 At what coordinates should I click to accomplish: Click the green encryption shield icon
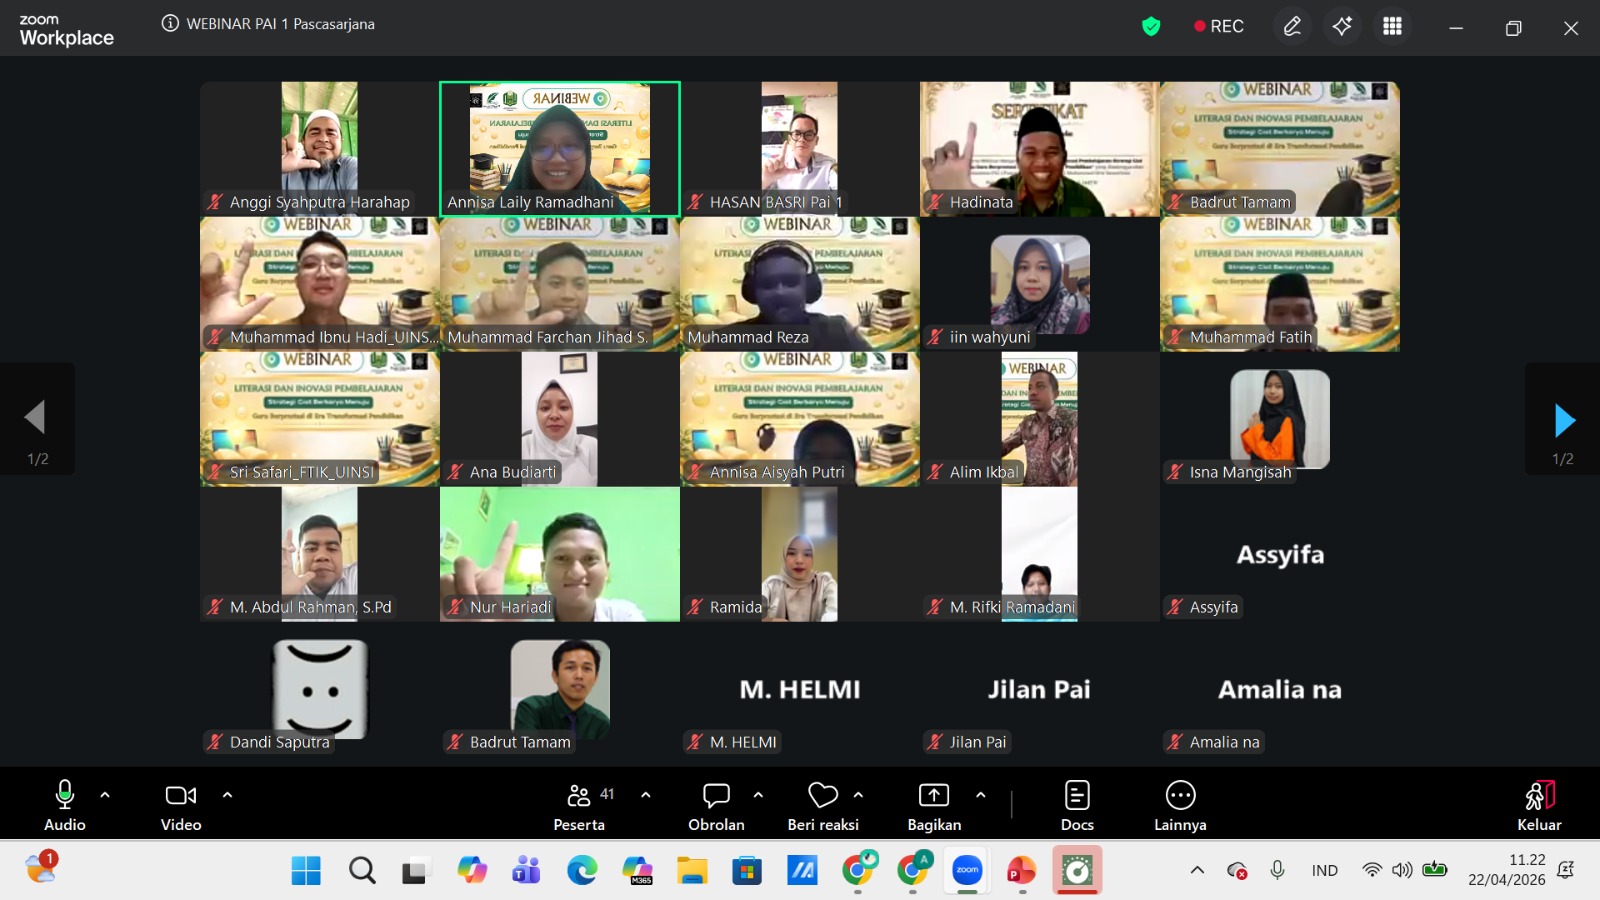[x=1151, y=27]
